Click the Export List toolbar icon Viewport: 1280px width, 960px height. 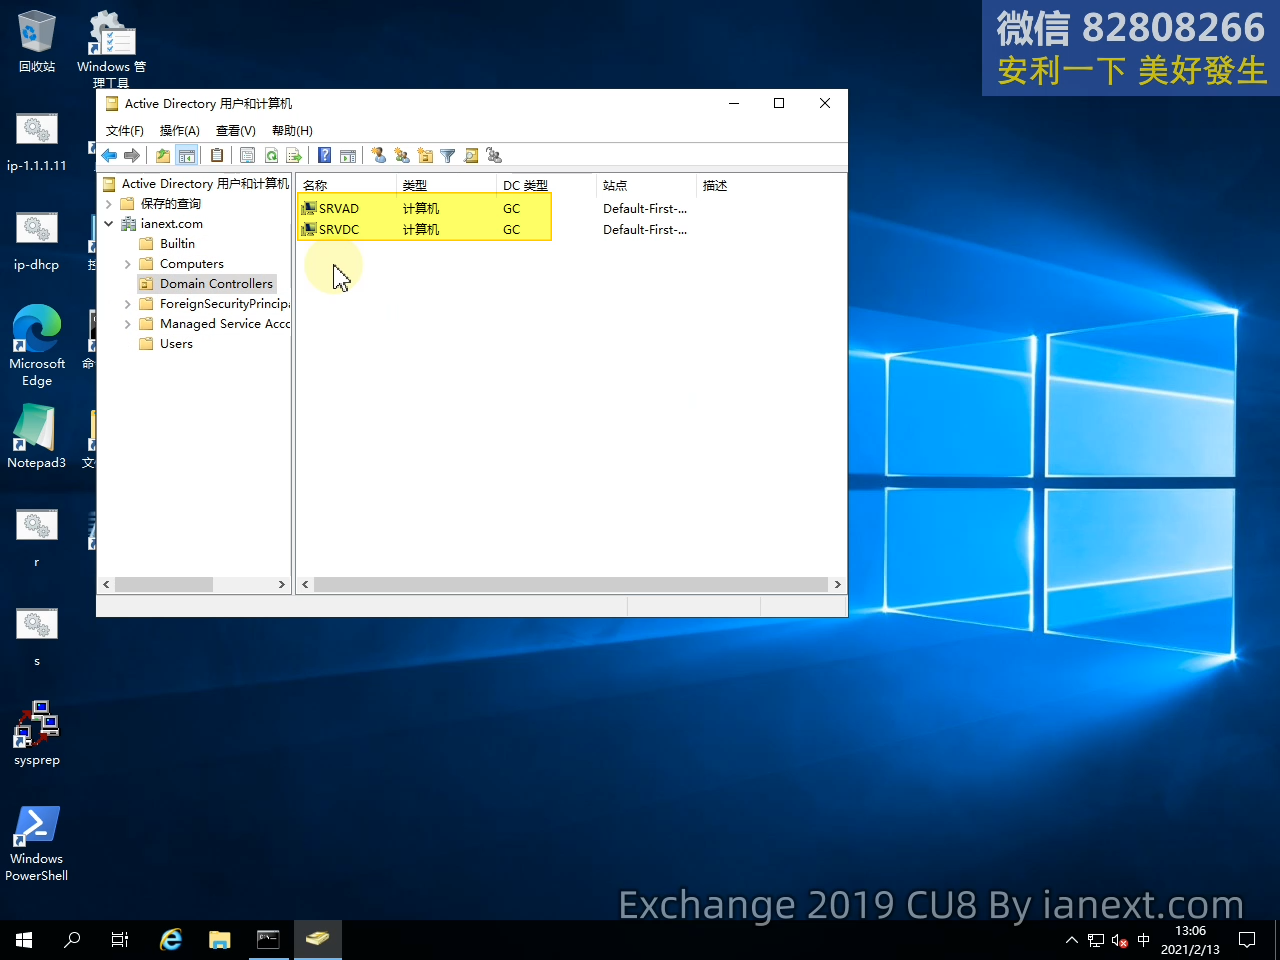pyautogui.click(x=294, y=156)
